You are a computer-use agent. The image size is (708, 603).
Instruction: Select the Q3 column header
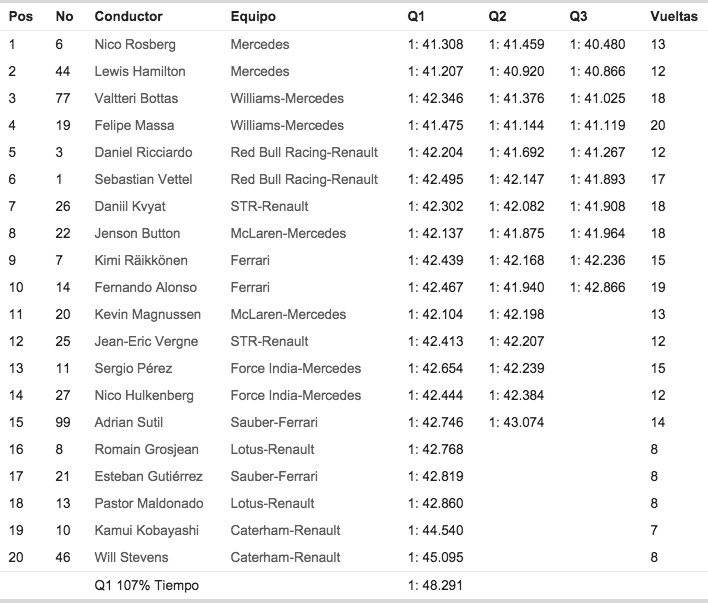[578, 17]
